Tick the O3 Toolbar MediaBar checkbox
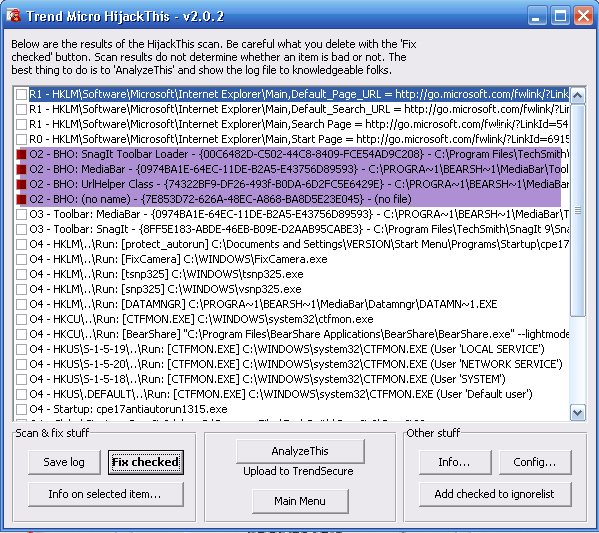The height and width of the screenshot is (533, 599). point(22,214)
